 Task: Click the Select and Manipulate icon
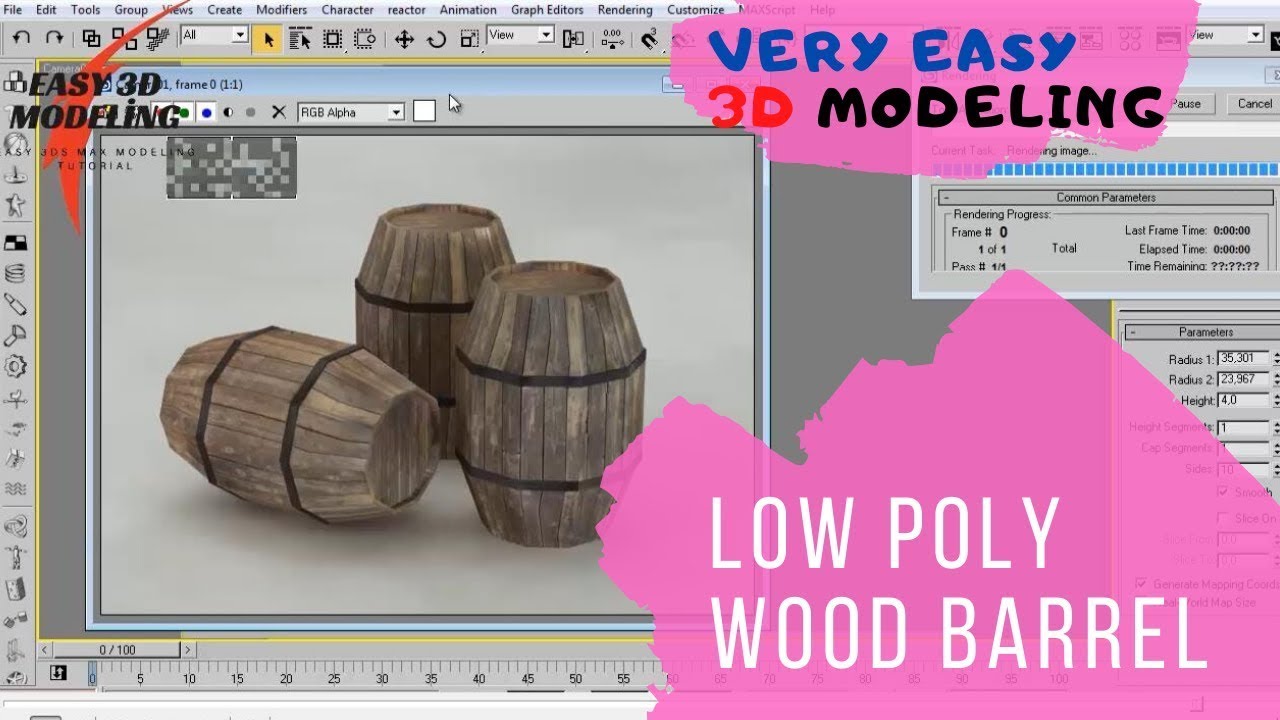click(x=612, y=39)
